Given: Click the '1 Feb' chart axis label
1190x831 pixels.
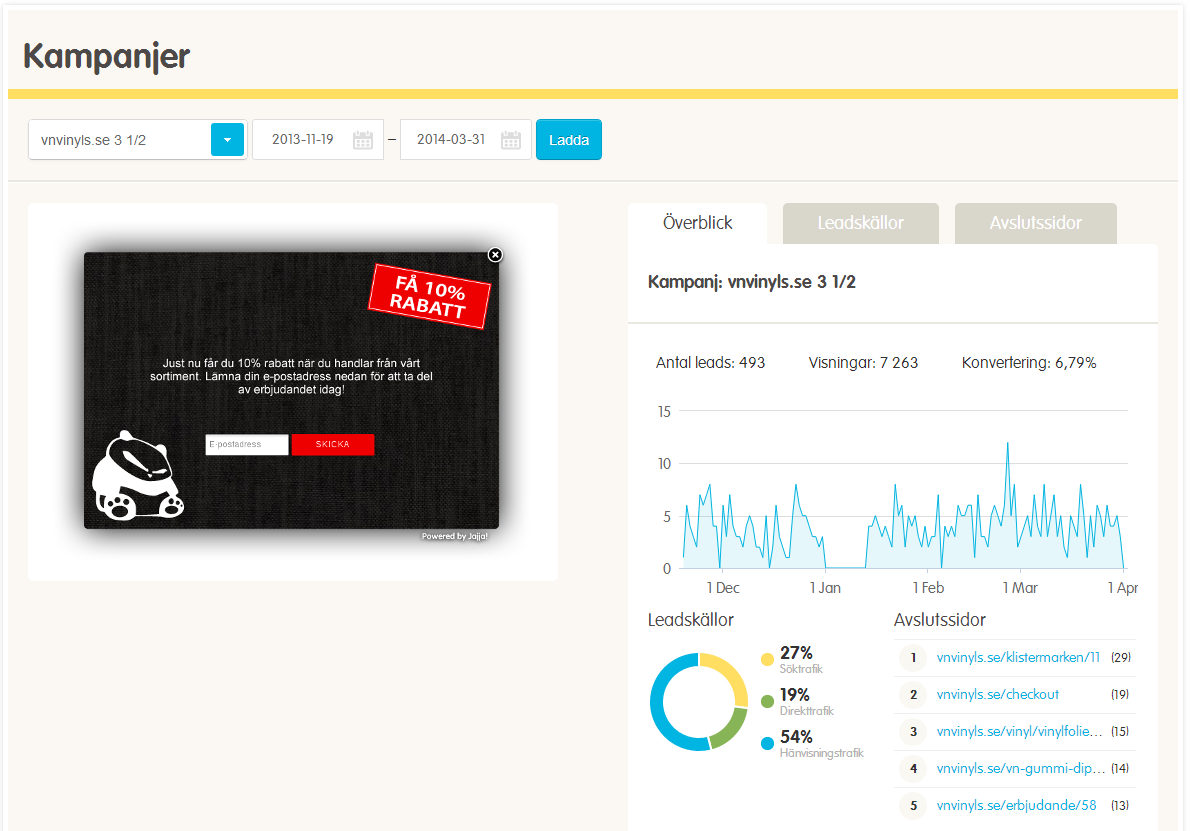Looking at the screenshot, I should point(928,588).
